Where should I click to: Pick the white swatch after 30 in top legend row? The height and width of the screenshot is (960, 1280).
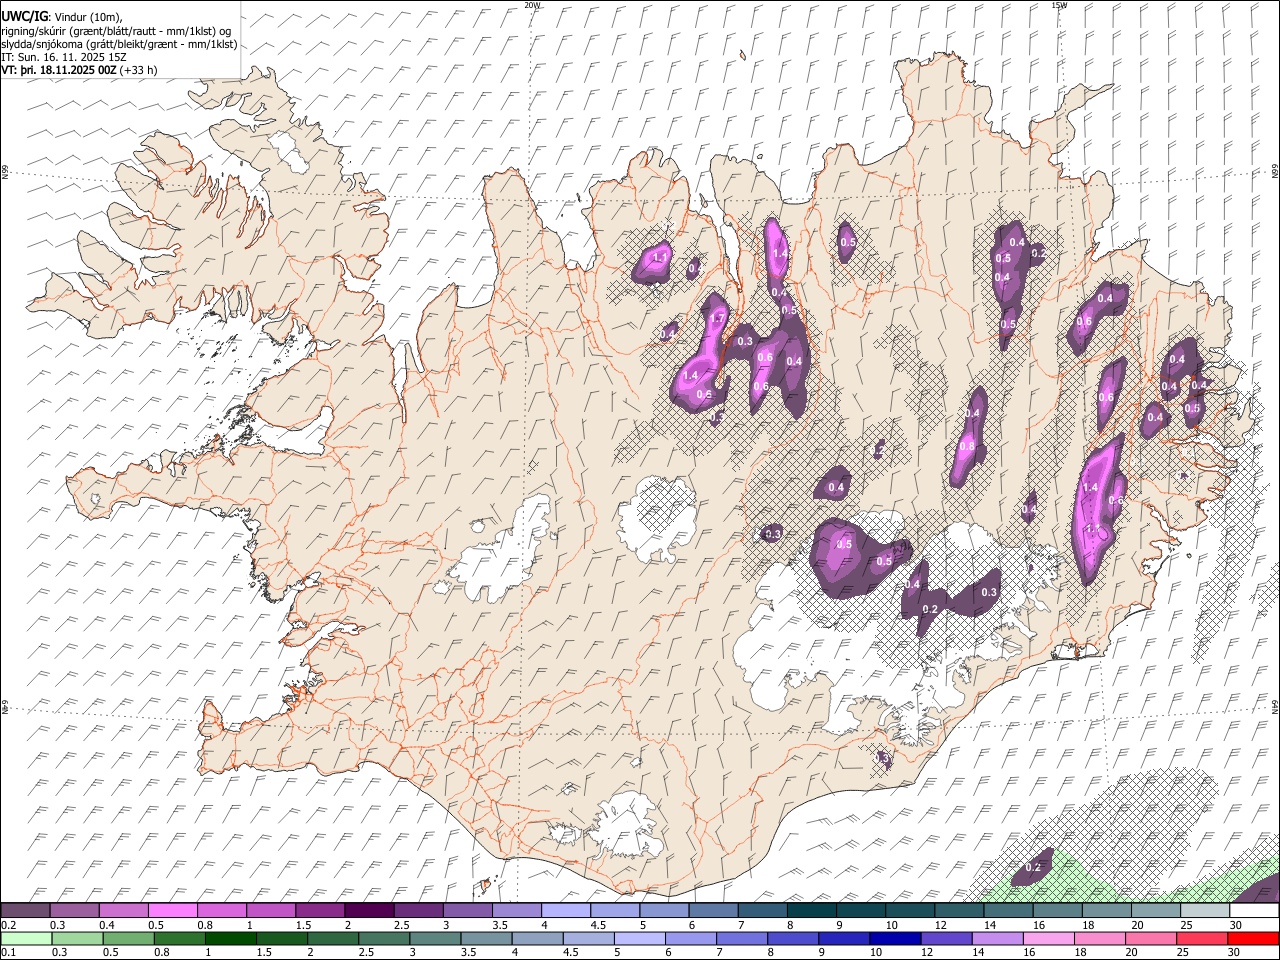[x=1254, y=910]
